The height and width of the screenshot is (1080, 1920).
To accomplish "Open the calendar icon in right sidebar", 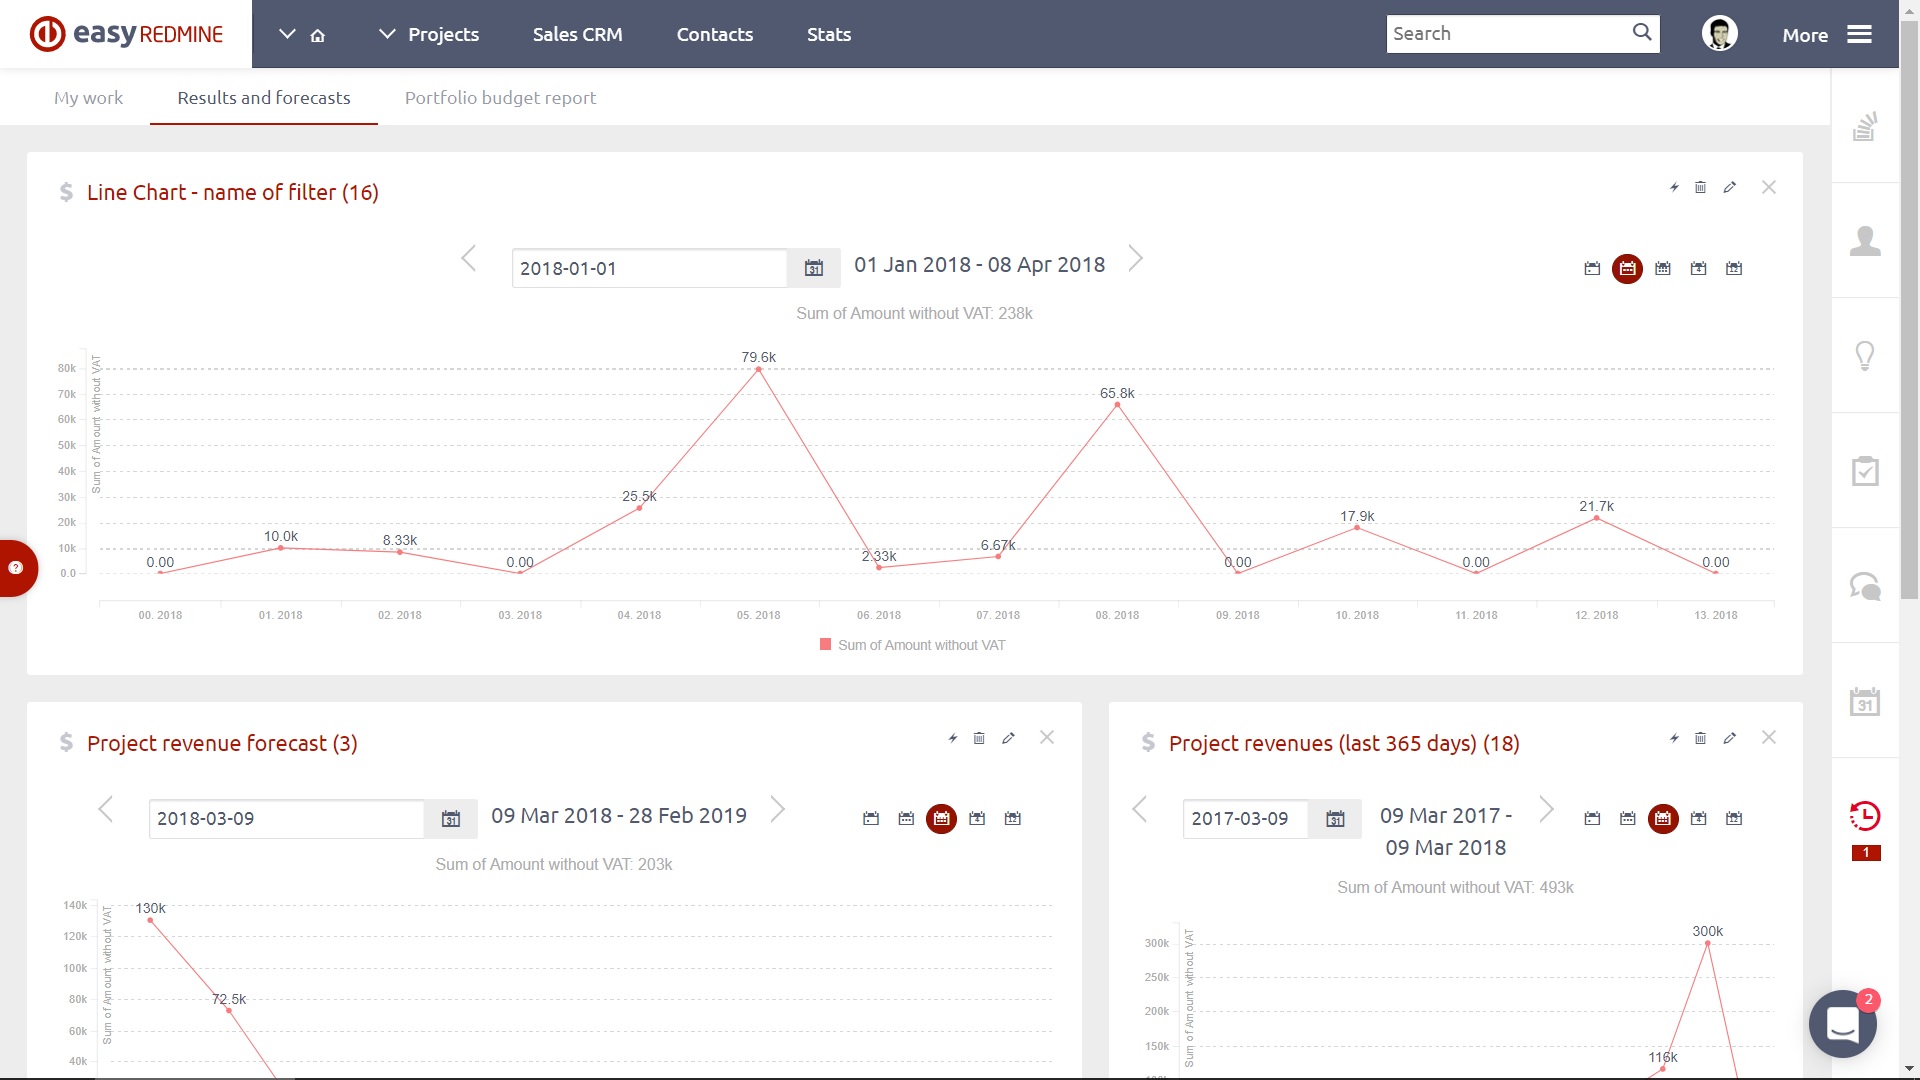I will click(1865, 702).
